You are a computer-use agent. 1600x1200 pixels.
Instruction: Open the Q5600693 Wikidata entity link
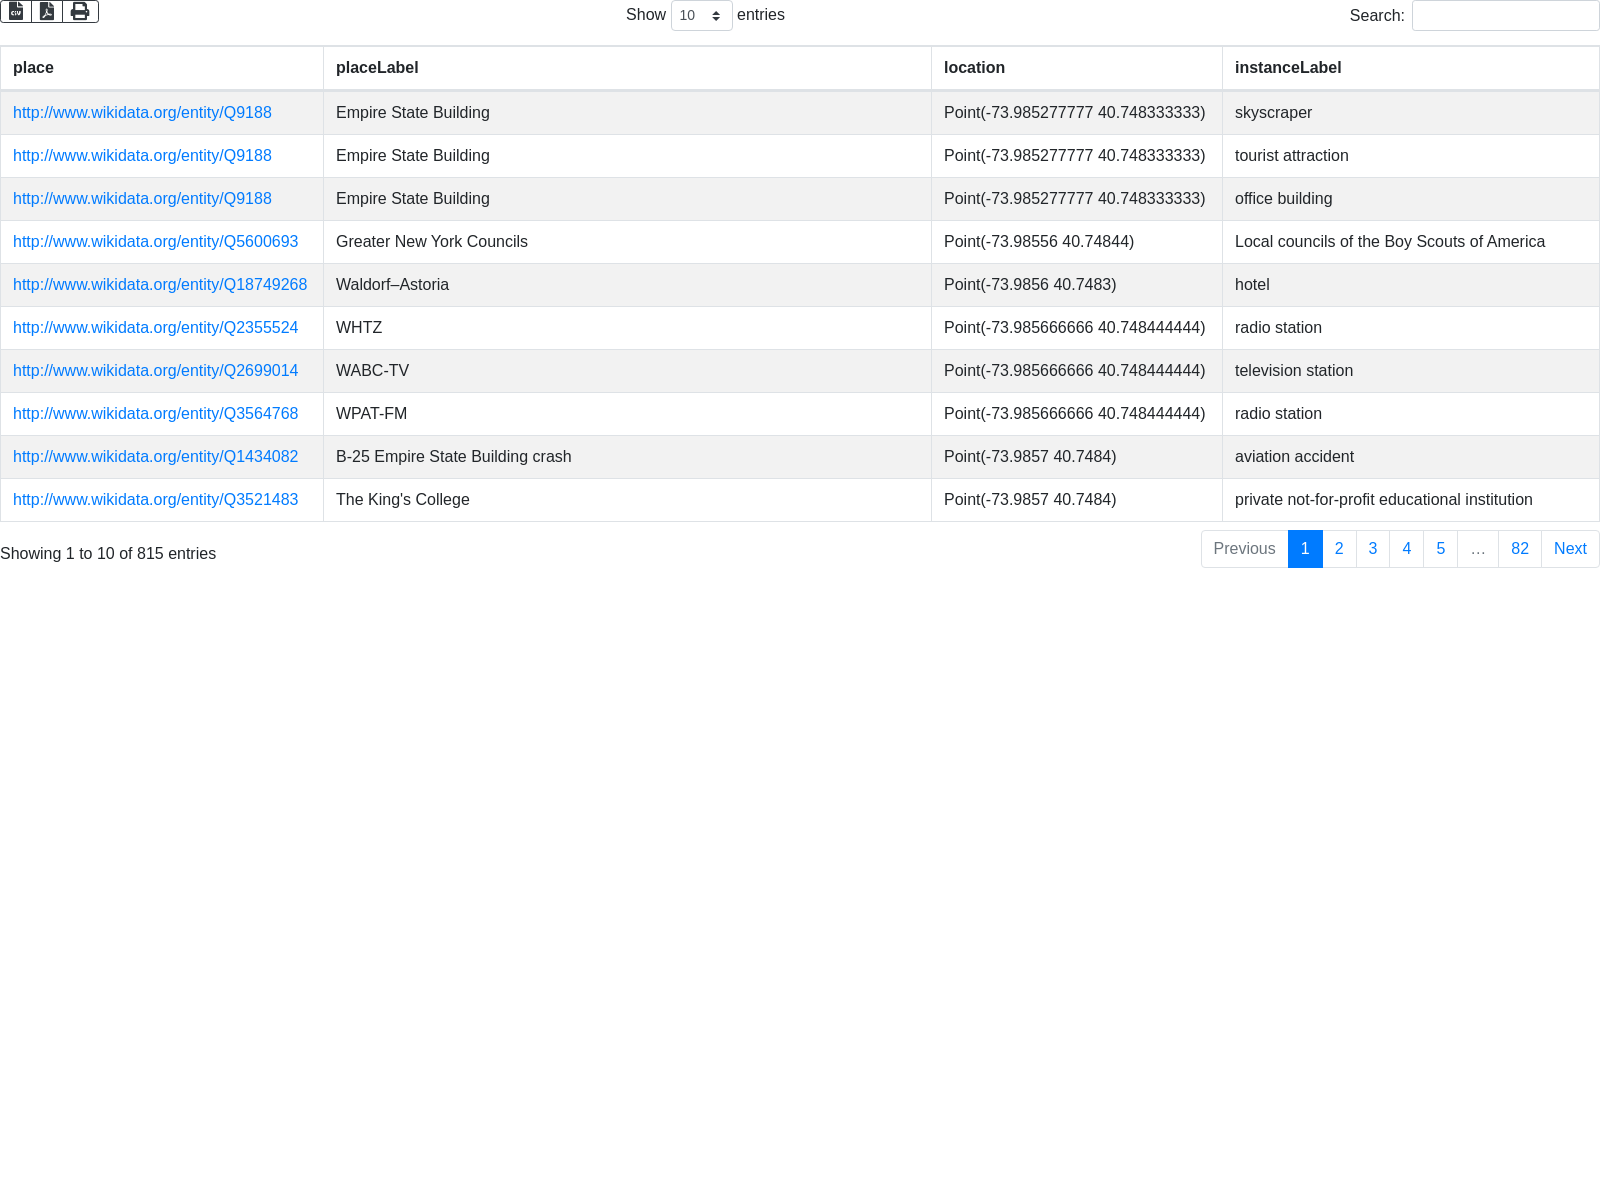pyautogui.click(x=155, y=242)
